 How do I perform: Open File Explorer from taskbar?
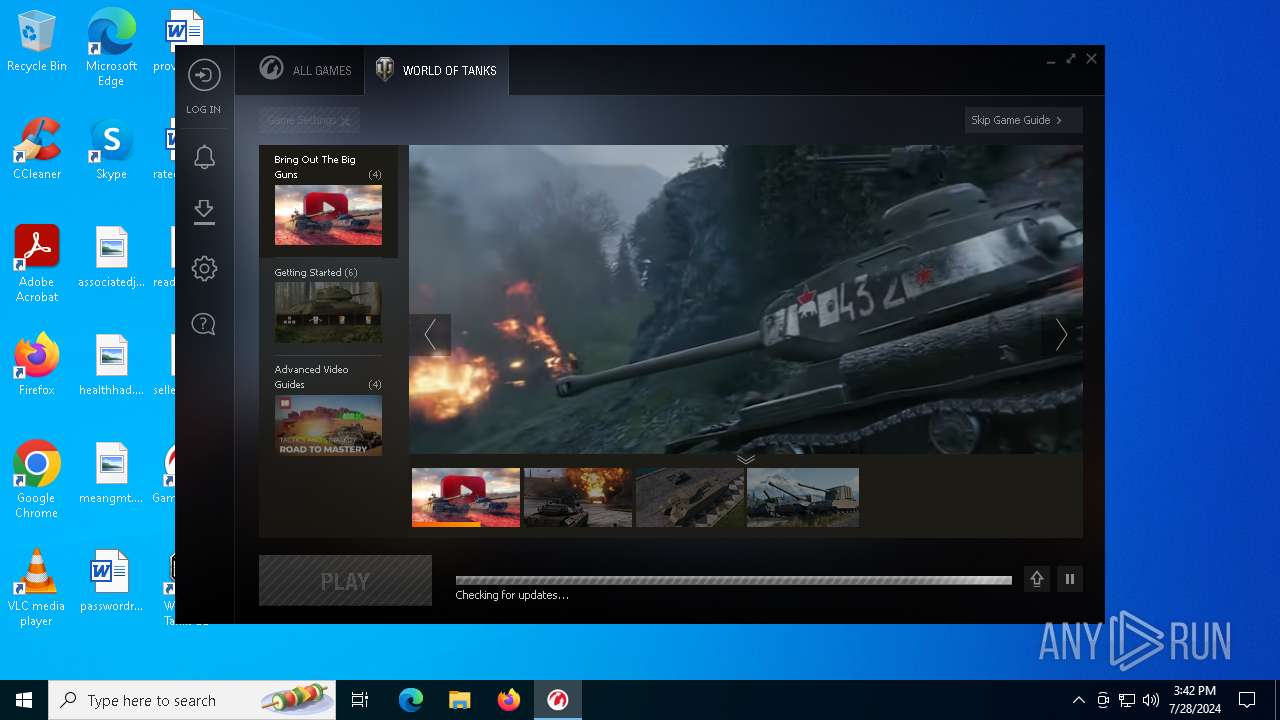pos(459,700)
